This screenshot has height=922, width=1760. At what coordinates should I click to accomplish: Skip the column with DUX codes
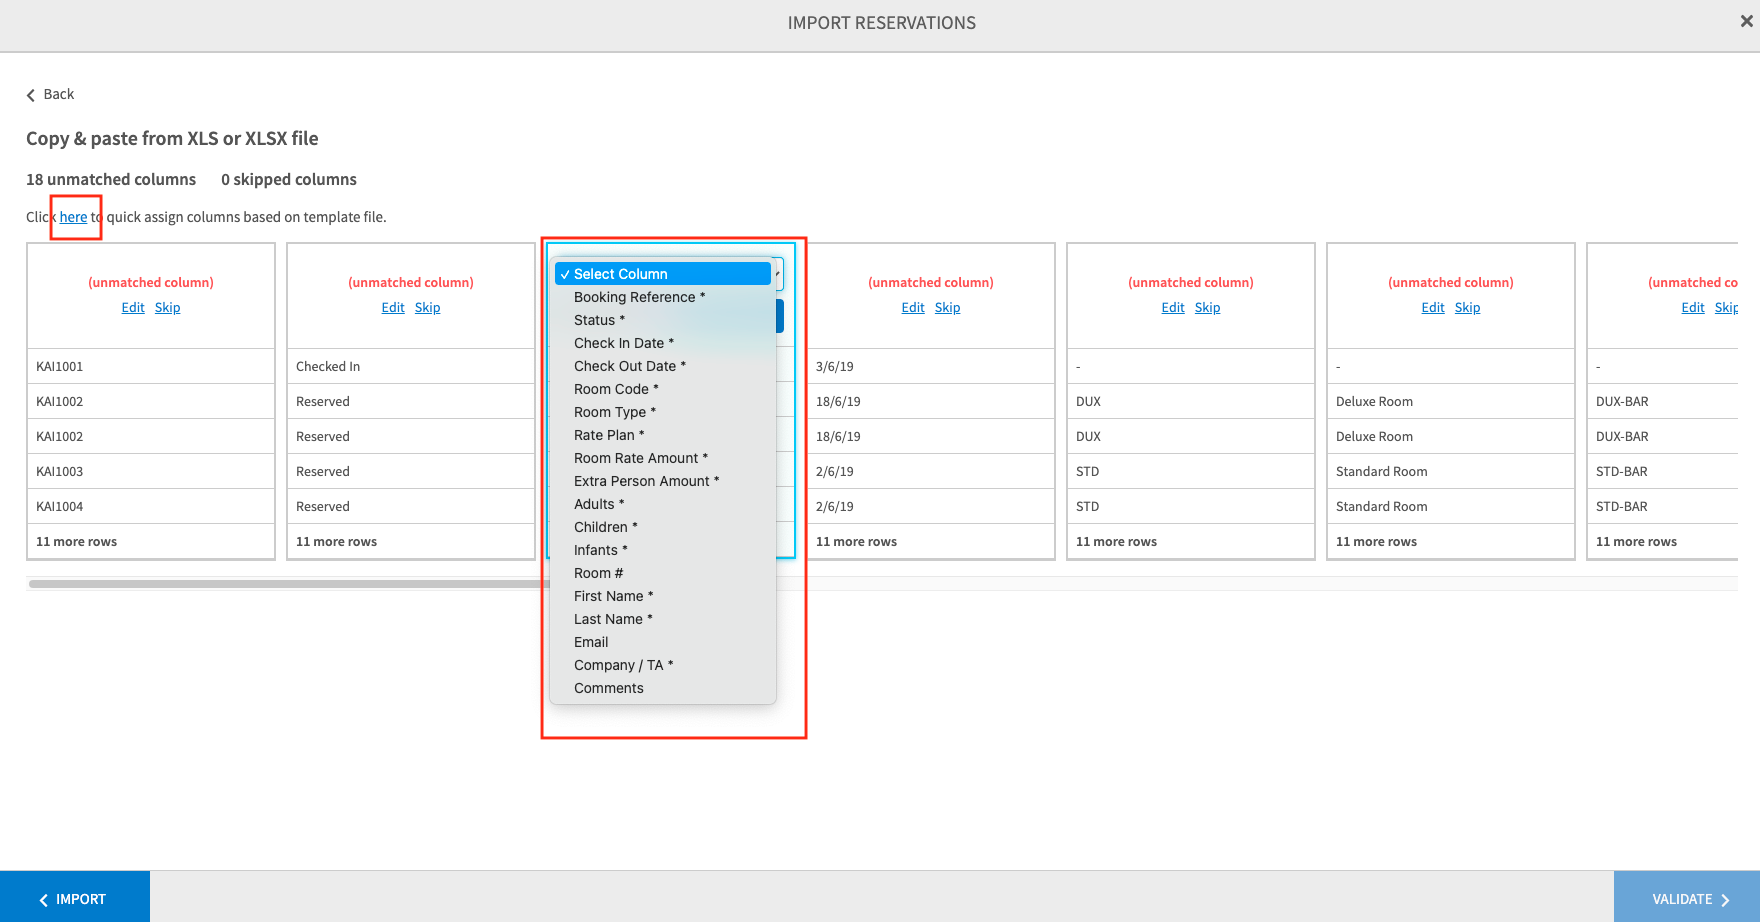pyautogui.click(x=1207, y=308)
